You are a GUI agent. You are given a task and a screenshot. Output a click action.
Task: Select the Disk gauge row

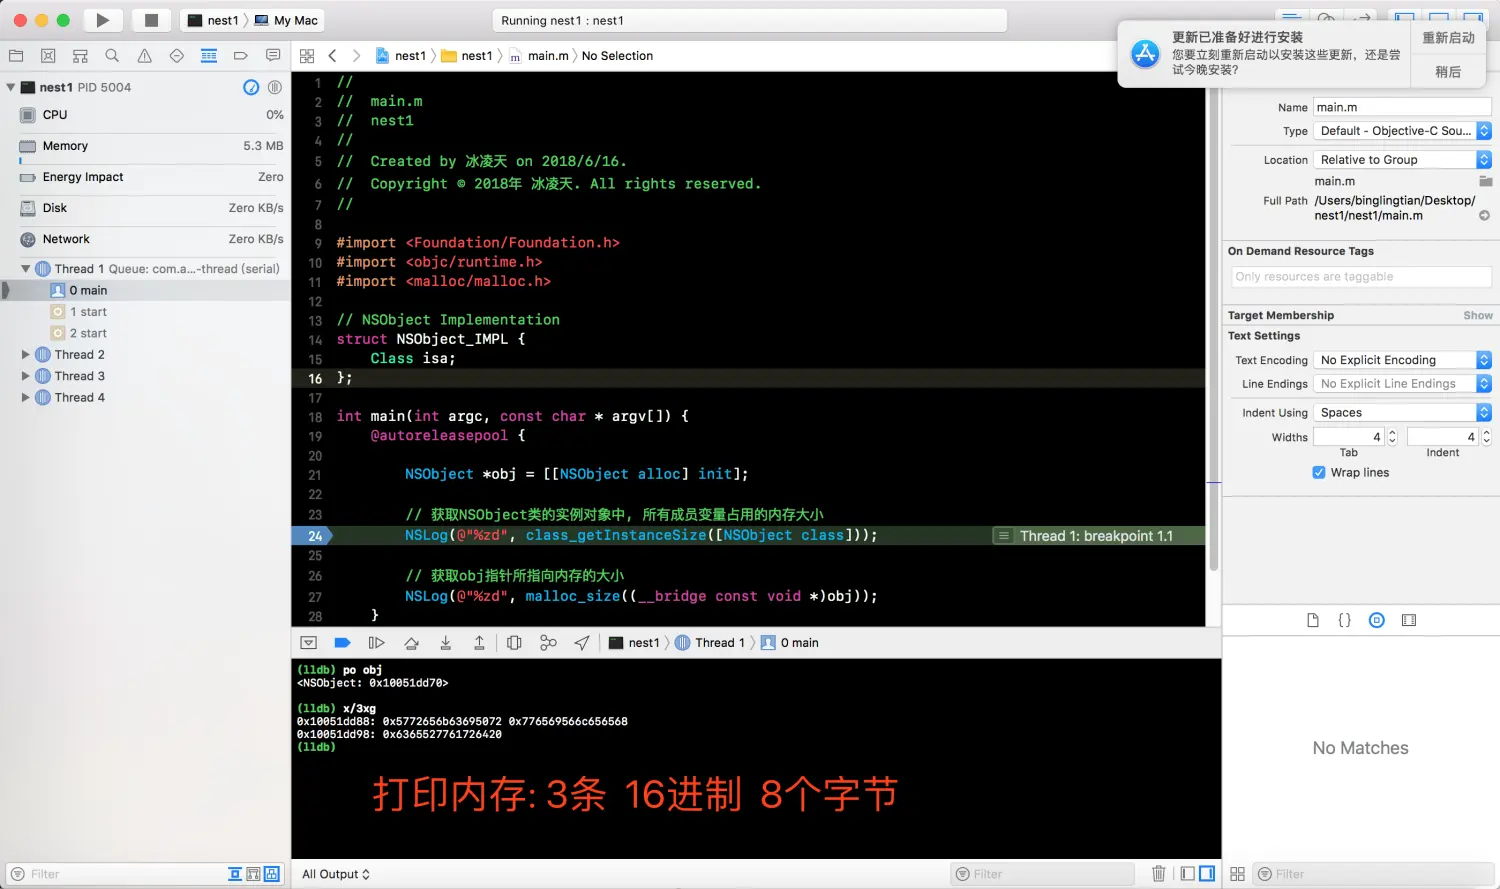[145, 208]
